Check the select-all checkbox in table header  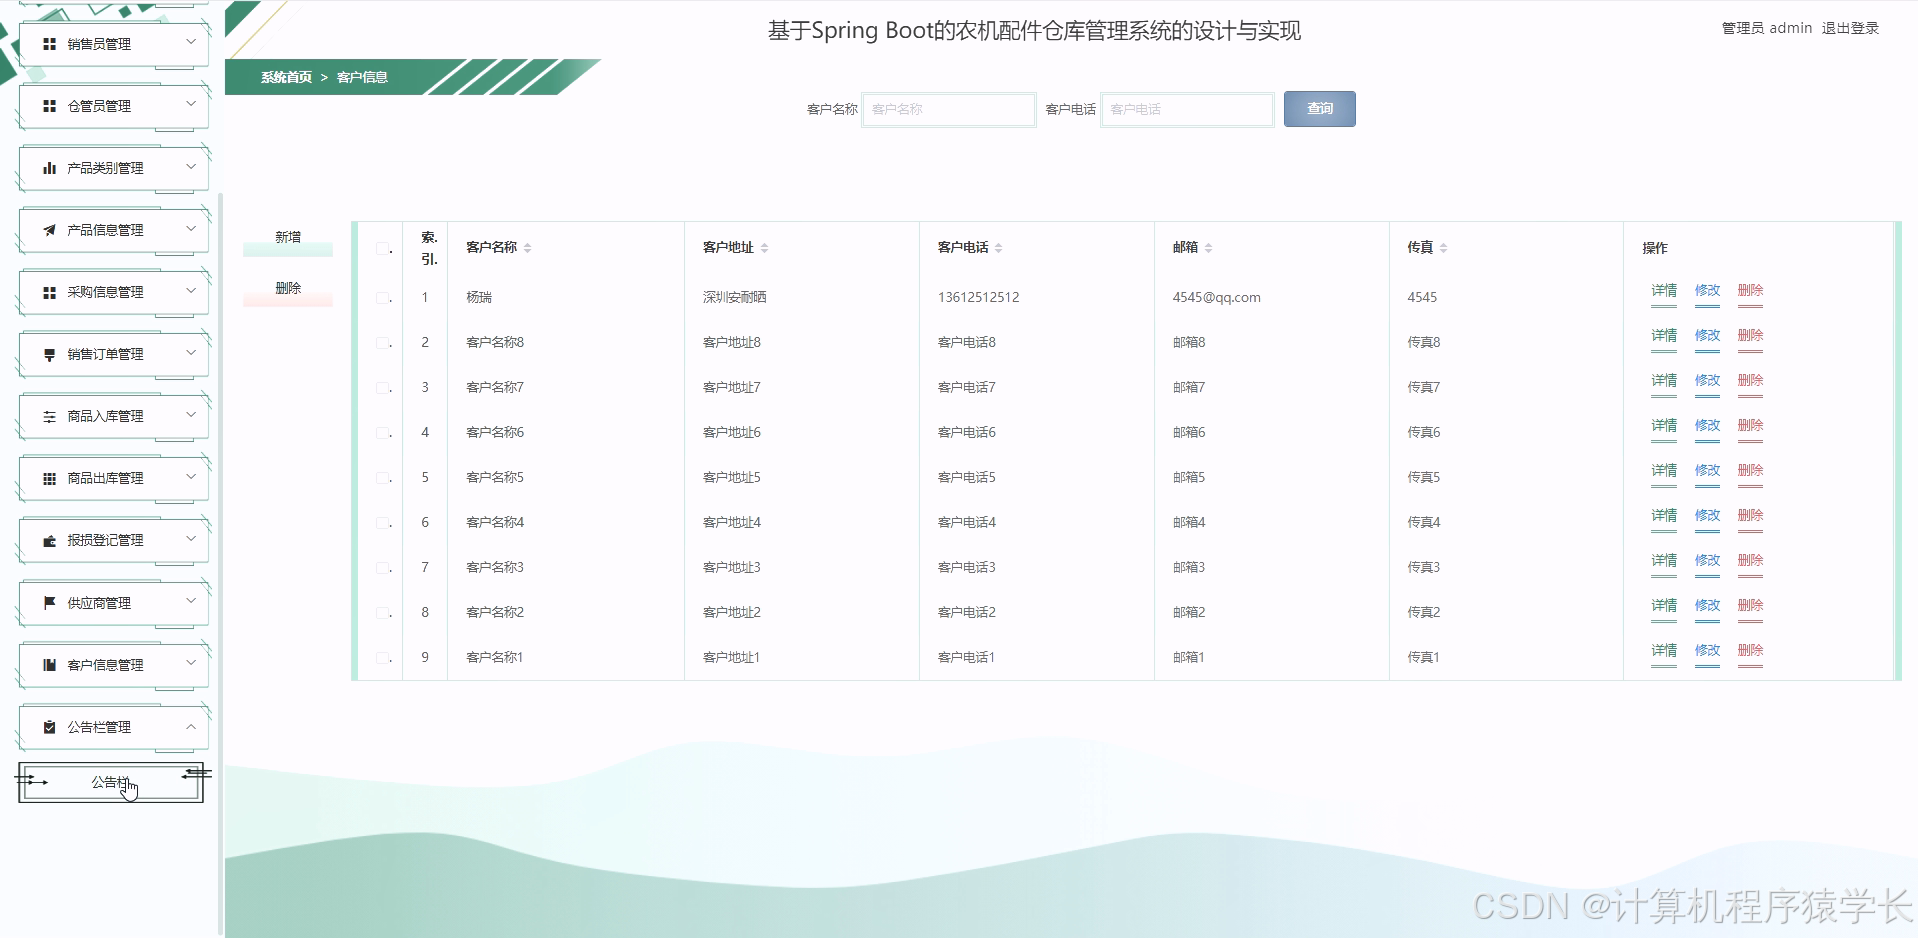pos(381,248)
